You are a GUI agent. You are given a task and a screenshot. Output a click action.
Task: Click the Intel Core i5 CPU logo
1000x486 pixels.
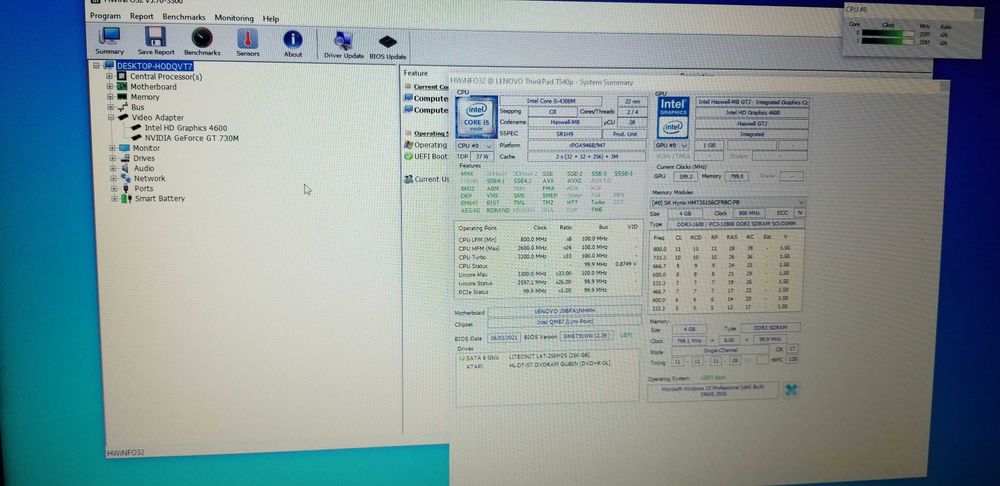[476, 116]
